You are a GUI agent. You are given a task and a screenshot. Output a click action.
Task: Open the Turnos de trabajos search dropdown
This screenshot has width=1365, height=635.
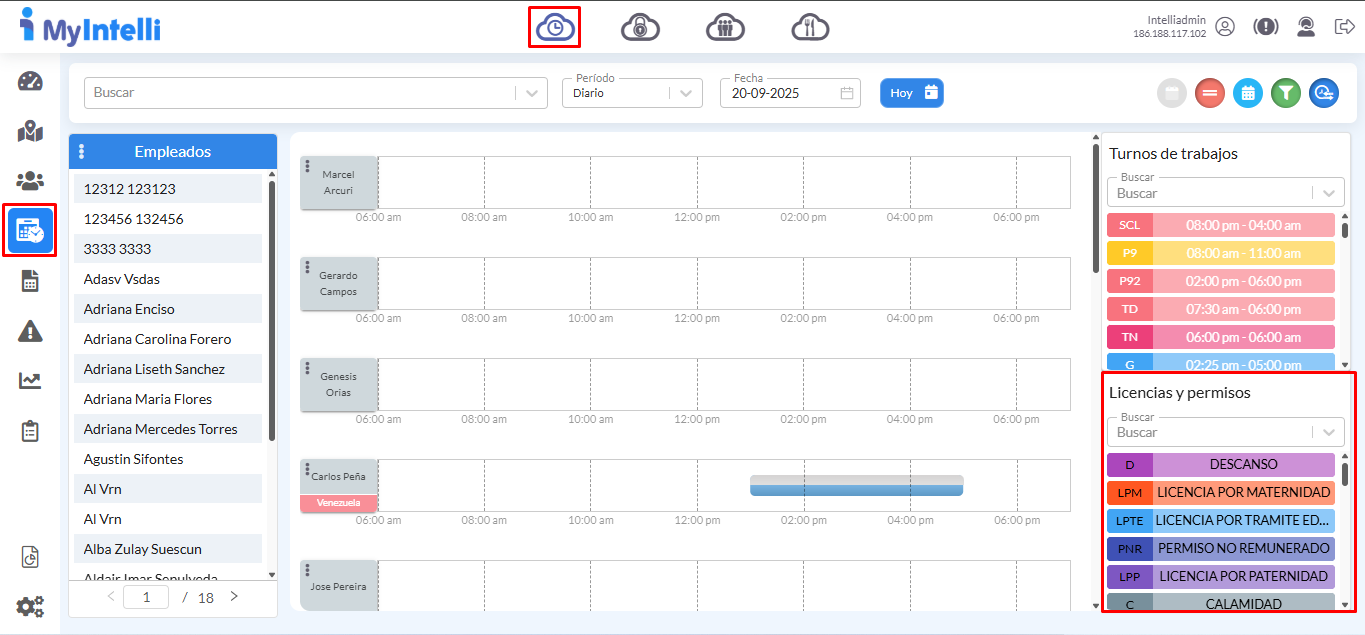1327,193
